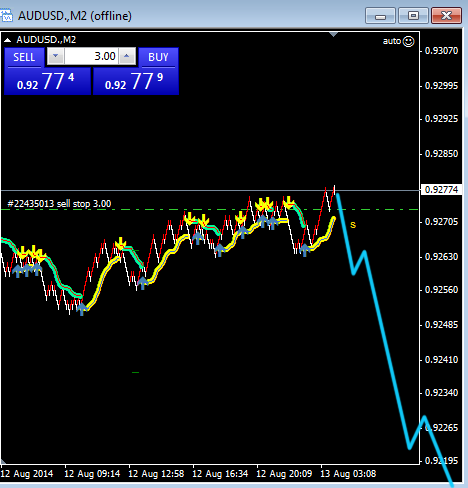Decrease lot volume with down arrow
Viewport: 468px width, 488px height.
coord(56,56)
